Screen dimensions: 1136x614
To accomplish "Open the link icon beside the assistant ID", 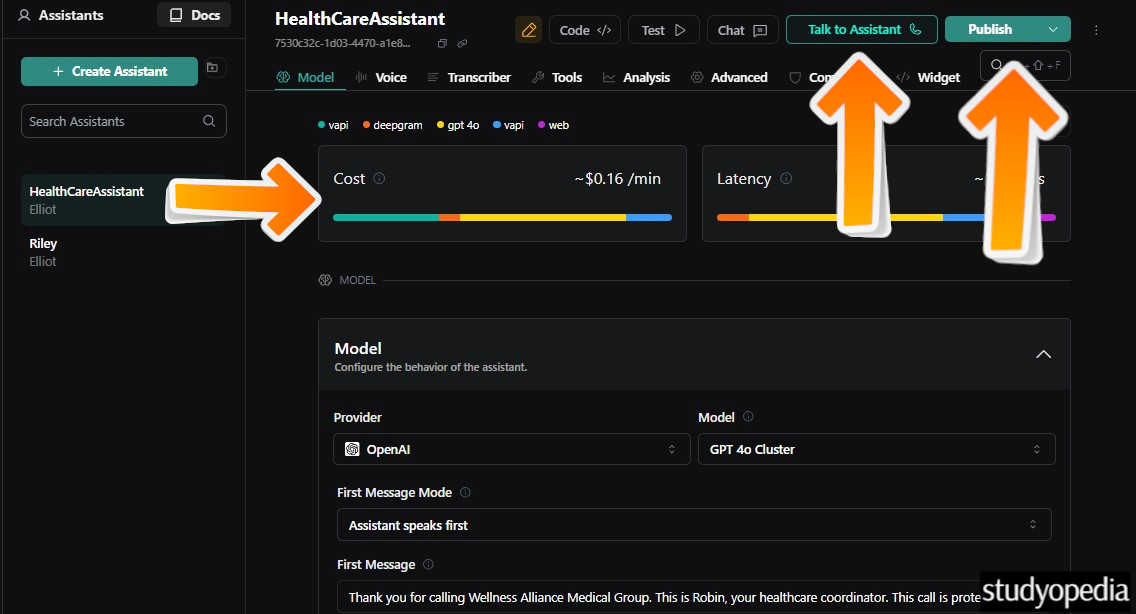I will pyautogui.click(x=461, y=43).
